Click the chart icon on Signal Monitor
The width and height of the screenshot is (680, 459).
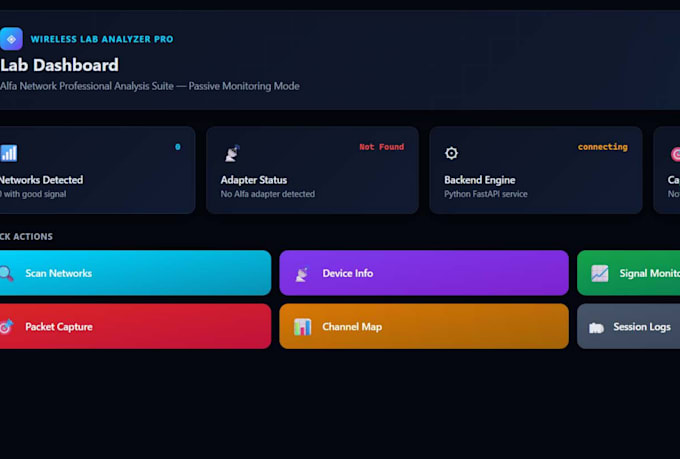click(600, 273)
